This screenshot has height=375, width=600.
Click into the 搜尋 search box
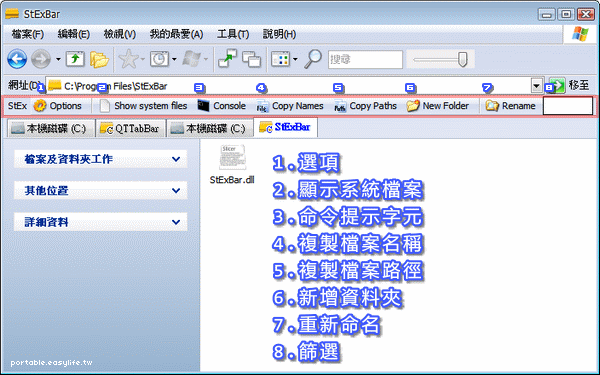(365, 60)
